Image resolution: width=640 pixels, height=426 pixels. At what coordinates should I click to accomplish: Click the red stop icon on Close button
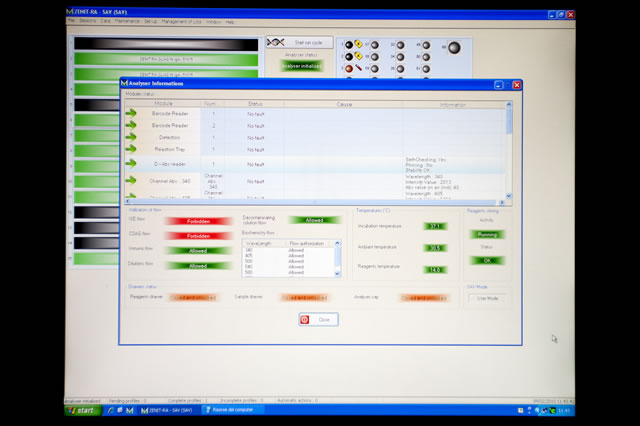click(305, 319)
